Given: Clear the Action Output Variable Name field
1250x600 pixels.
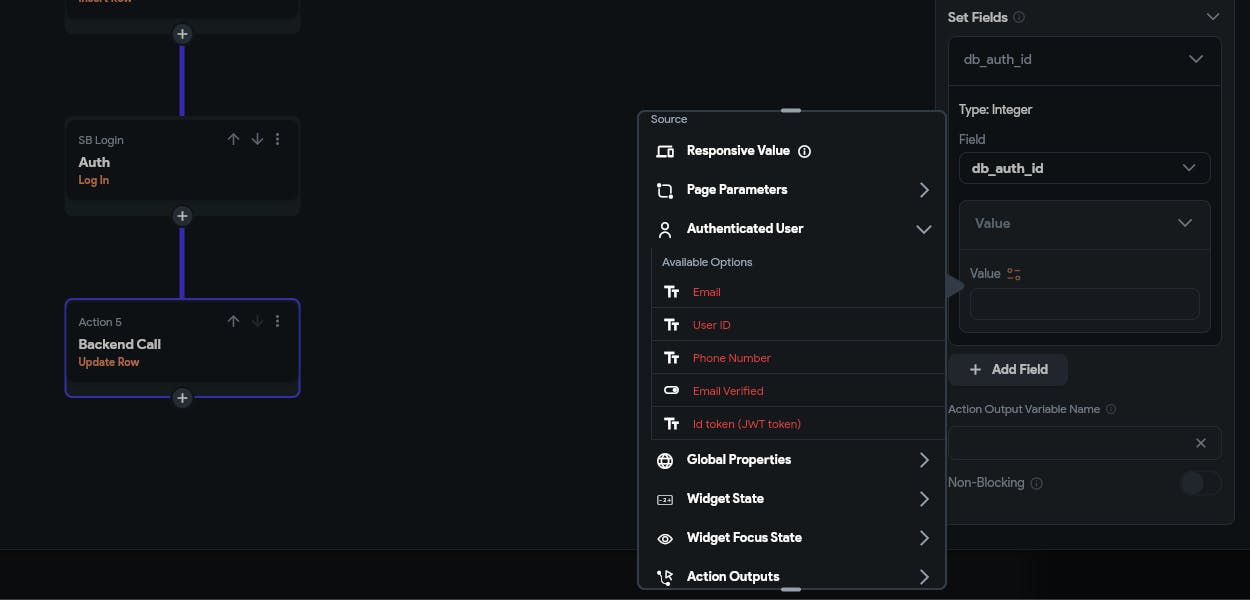Looking at the screenshot, I should point(1200,443).
